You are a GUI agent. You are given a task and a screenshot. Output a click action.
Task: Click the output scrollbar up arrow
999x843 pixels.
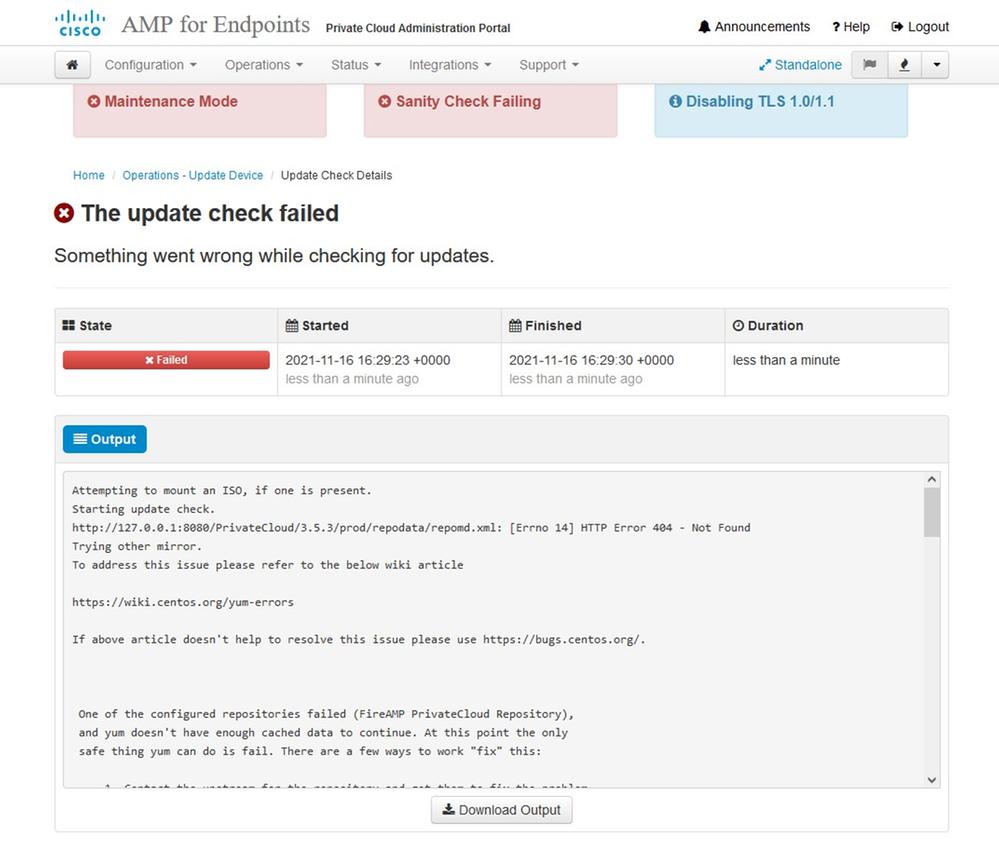click(931, 479)
